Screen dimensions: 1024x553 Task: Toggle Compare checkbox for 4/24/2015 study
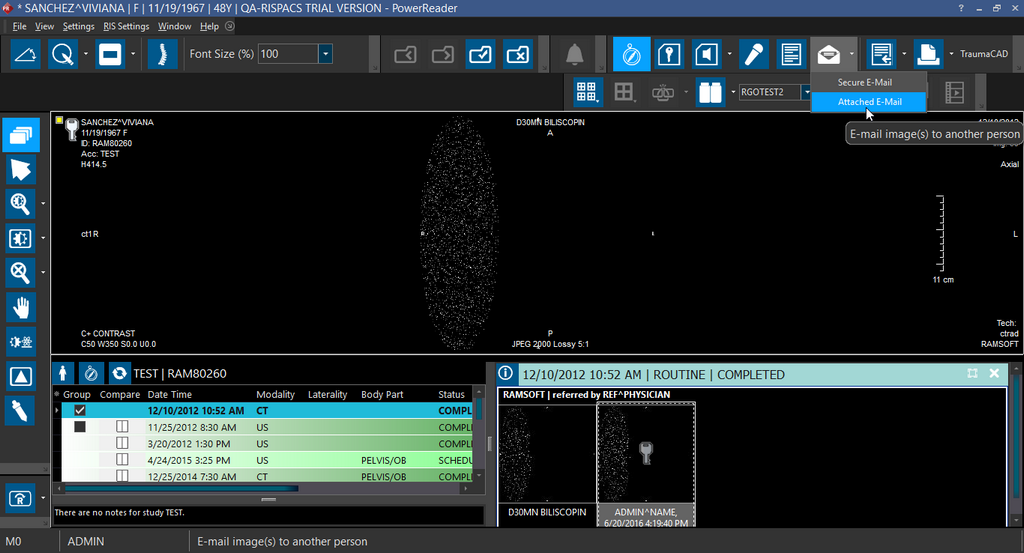122,460
